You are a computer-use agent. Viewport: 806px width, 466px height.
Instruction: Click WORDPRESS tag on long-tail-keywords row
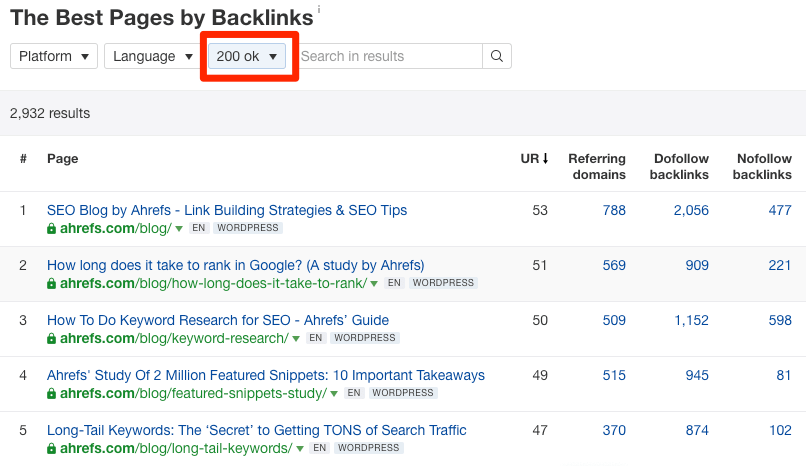click(369, 448)
